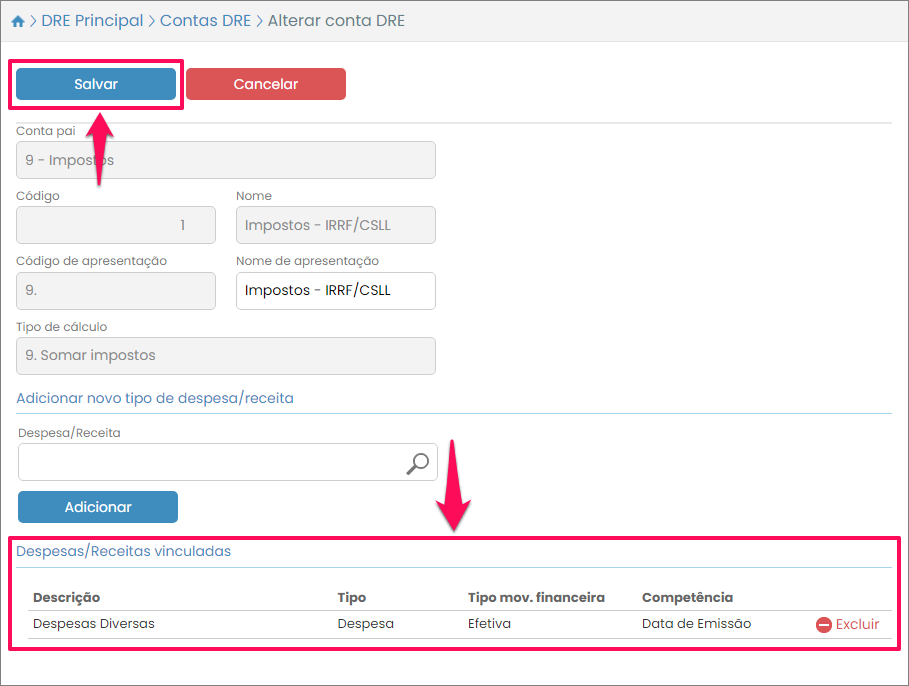Open the Tipo de cálculo field

tap(226, 355)
